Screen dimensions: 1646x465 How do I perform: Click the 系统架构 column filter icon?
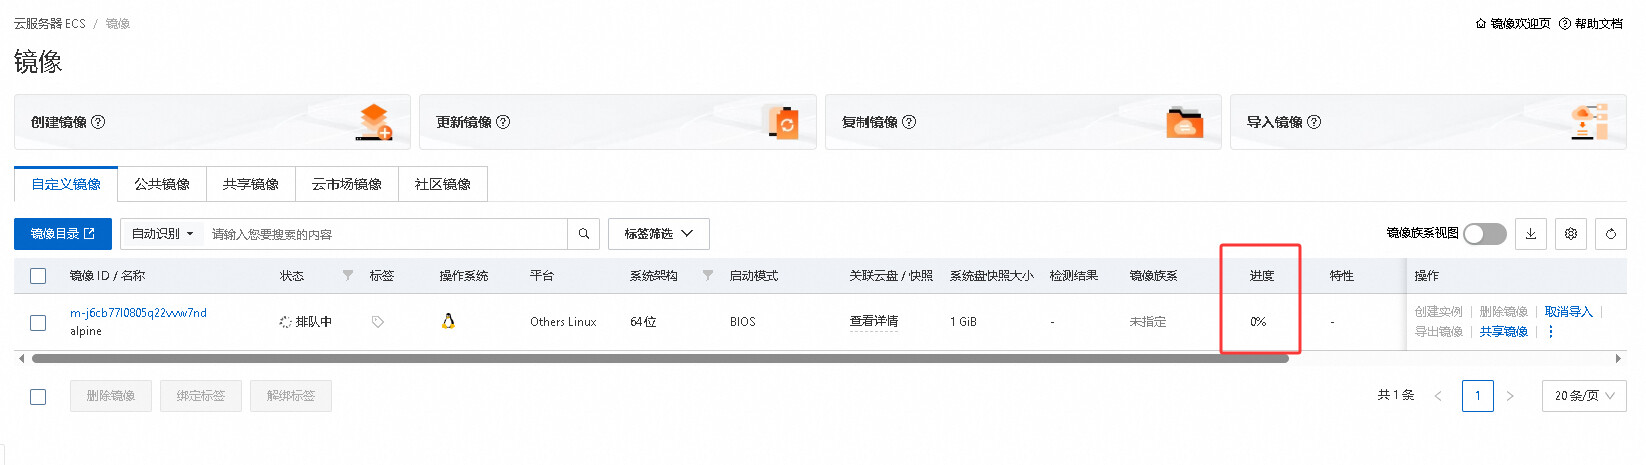point(708,275)
